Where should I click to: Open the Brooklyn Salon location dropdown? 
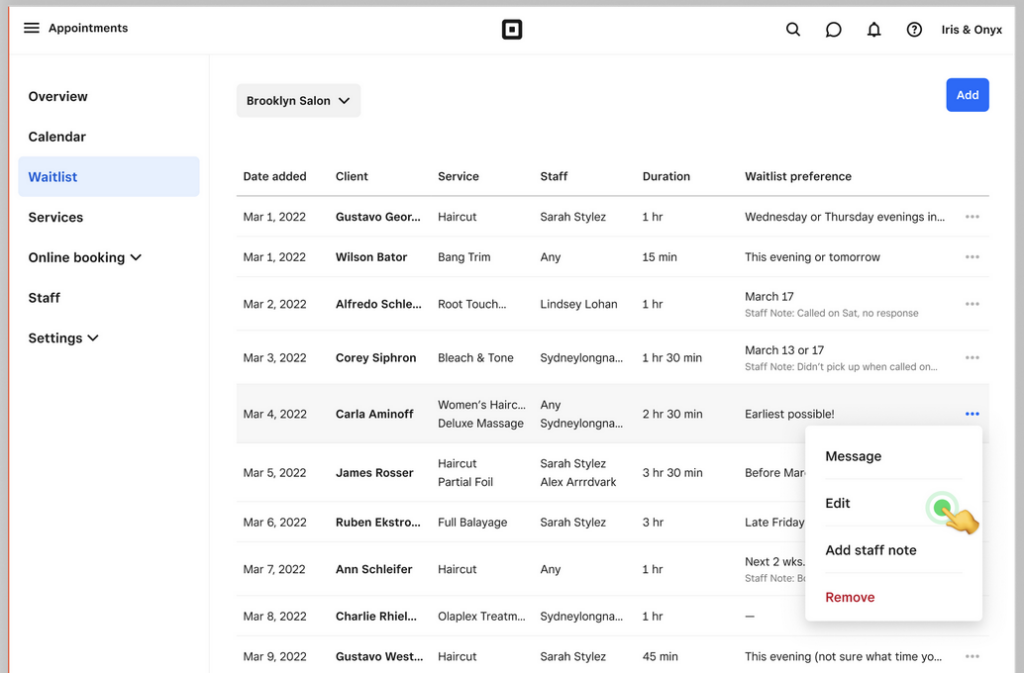click(x=298, y=100)
